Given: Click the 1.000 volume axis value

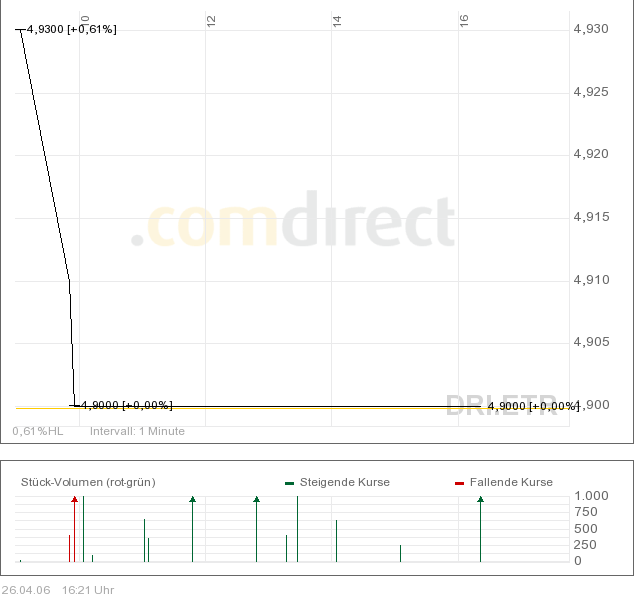Looking at the screenshot, I should (591, 496).
